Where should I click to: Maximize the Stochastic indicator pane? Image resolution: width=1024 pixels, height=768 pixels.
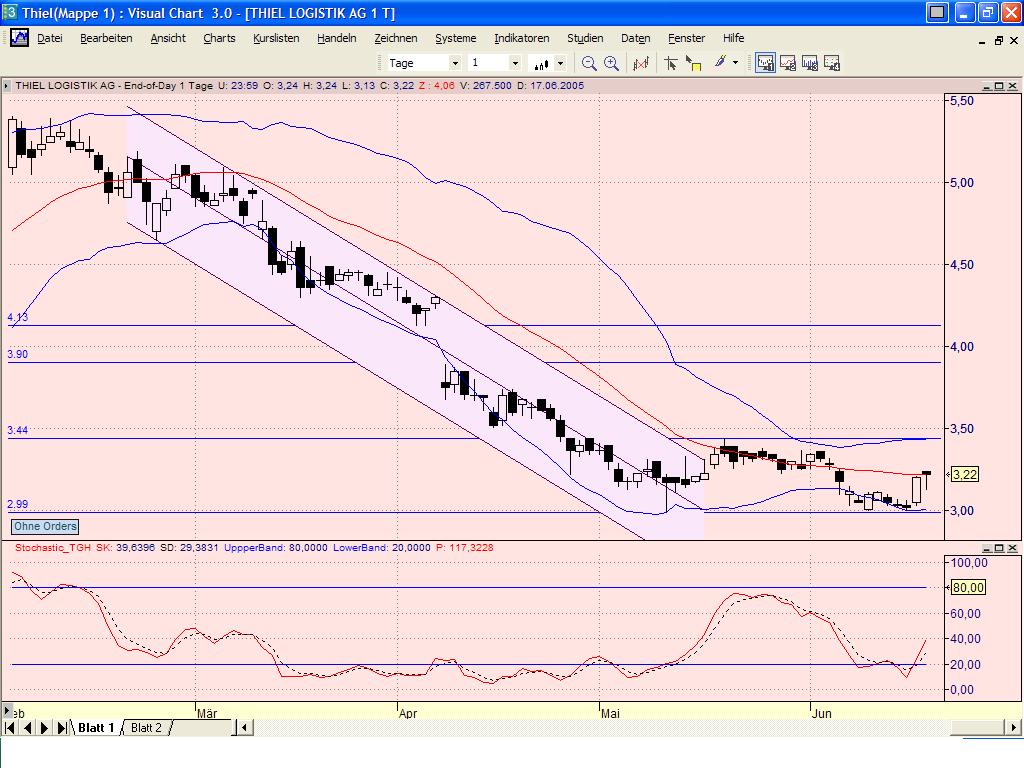[999, 548]
